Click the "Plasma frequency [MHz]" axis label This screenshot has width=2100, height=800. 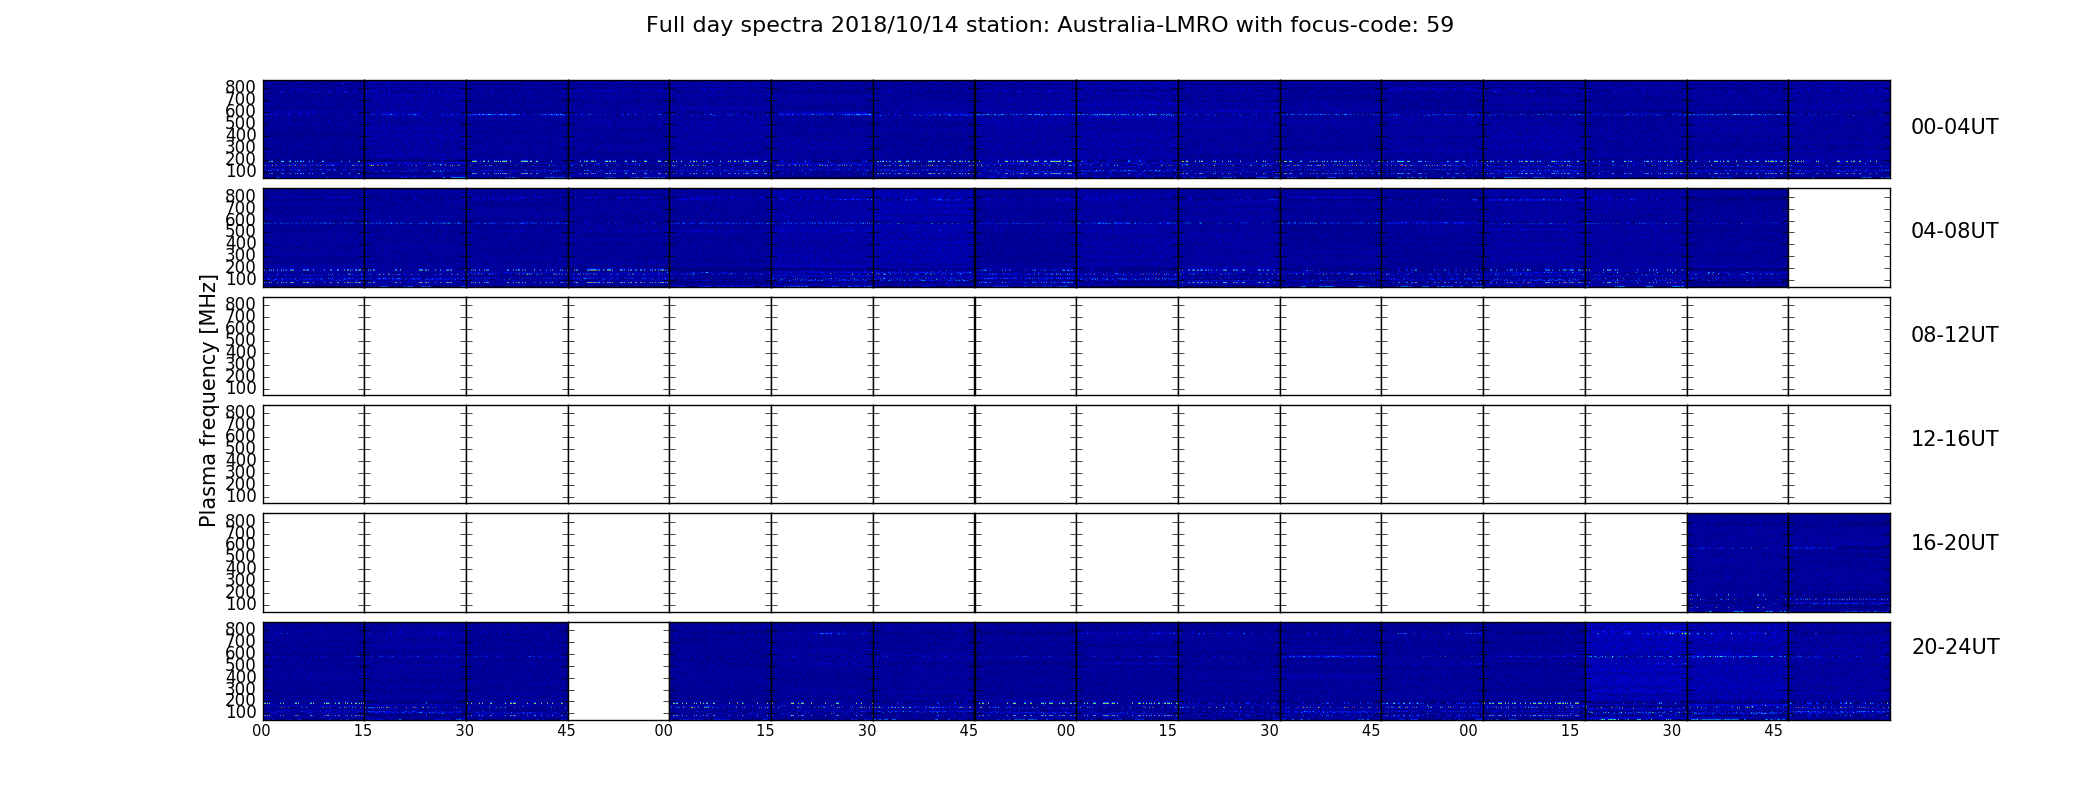[208, 400]
